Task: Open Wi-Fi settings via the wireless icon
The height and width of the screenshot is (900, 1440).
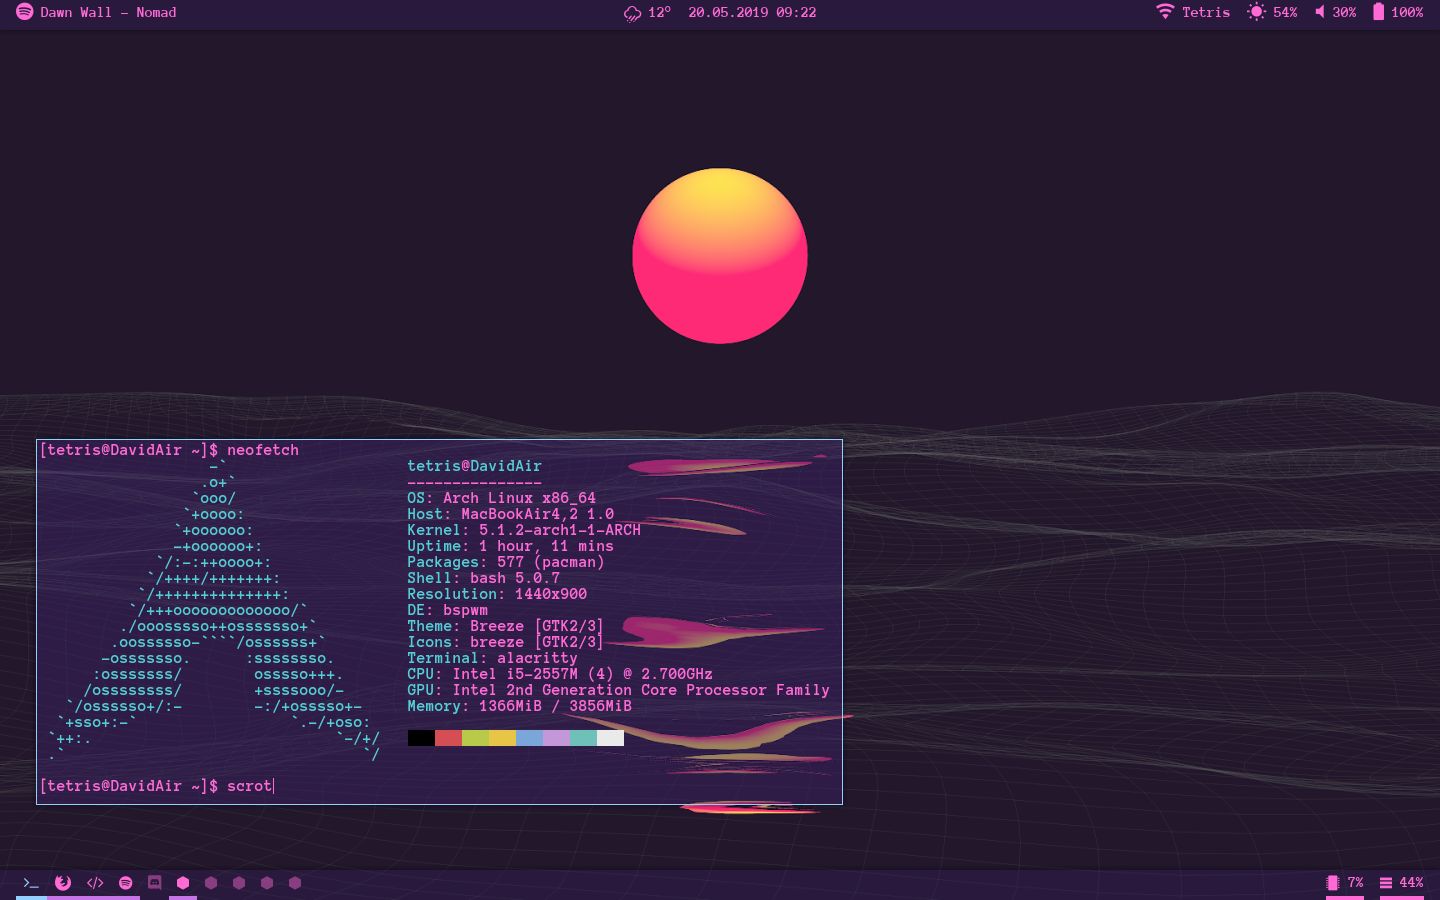Action: (1165, 12)
